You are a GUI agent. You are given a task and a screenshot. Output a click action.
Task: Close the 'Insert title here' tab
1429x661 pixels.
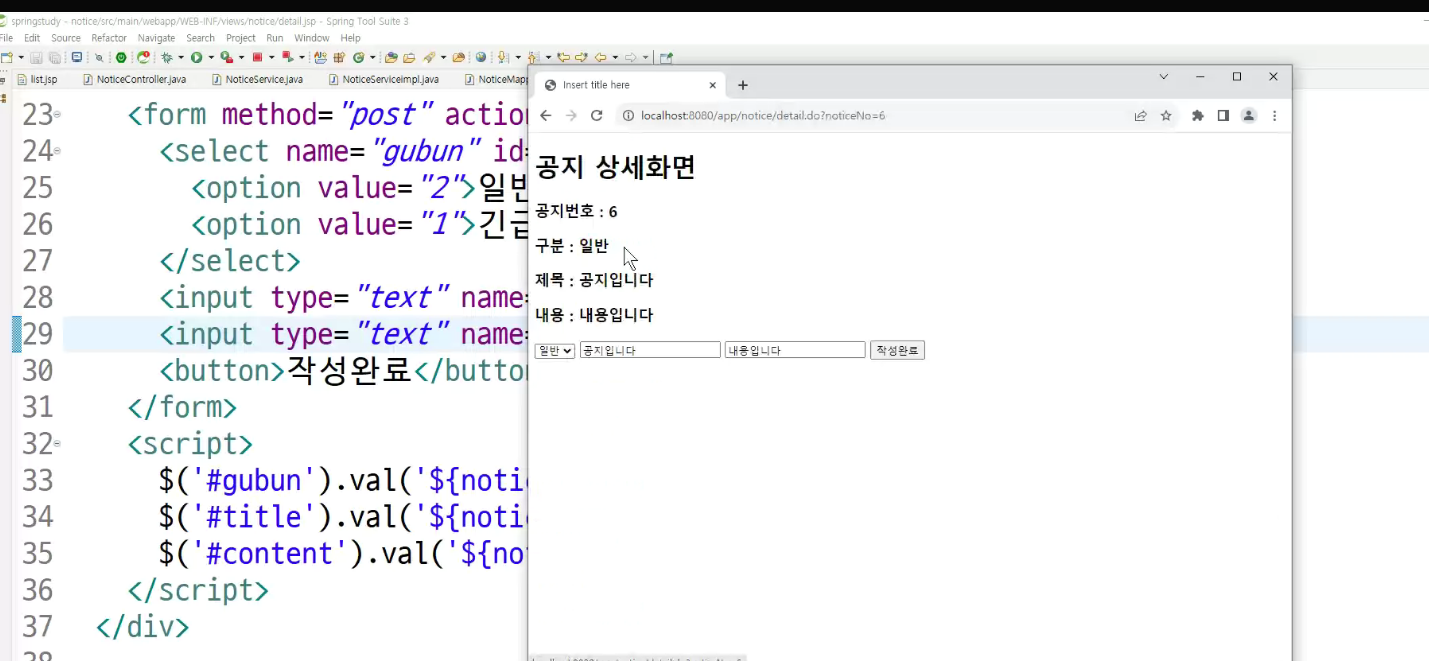(x=713, y=85)
